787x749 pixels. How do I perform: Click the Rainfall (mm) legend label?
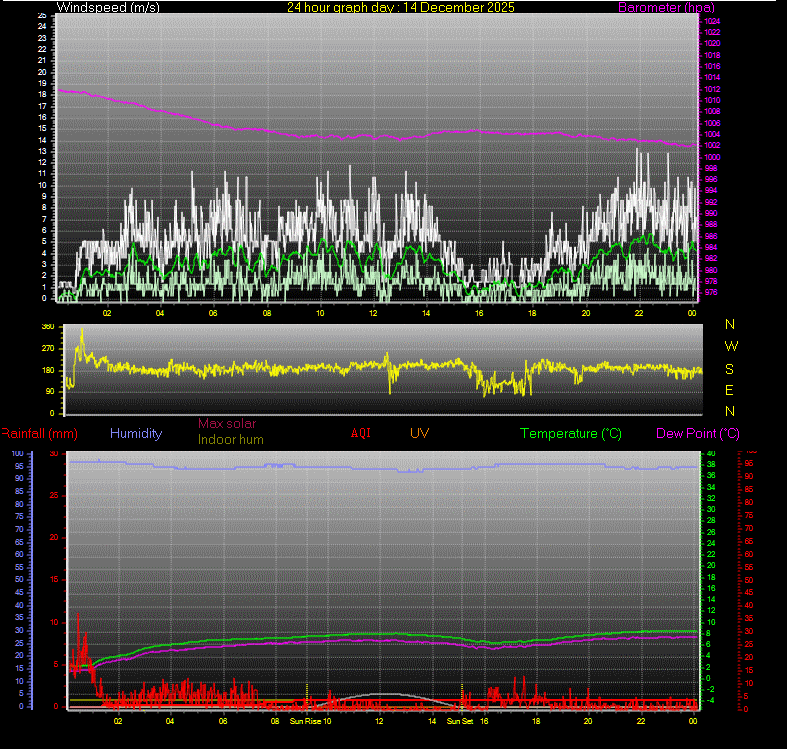coord(39,433)
